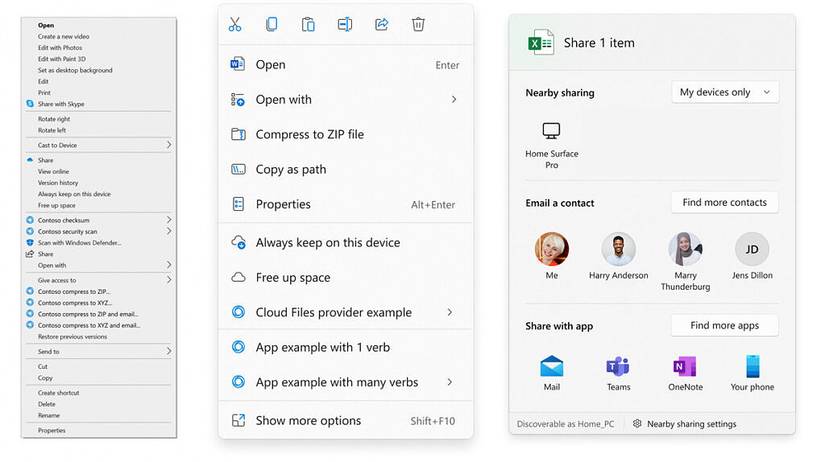Select Edit with Photos

[x=59, y=47]
